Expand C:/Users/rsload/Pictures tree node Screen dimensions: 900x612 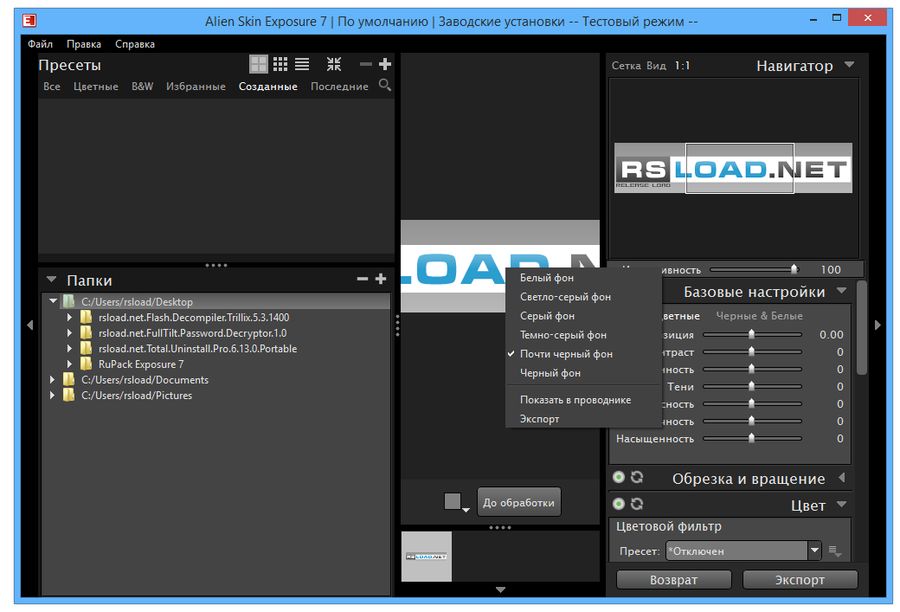[52, 395]
